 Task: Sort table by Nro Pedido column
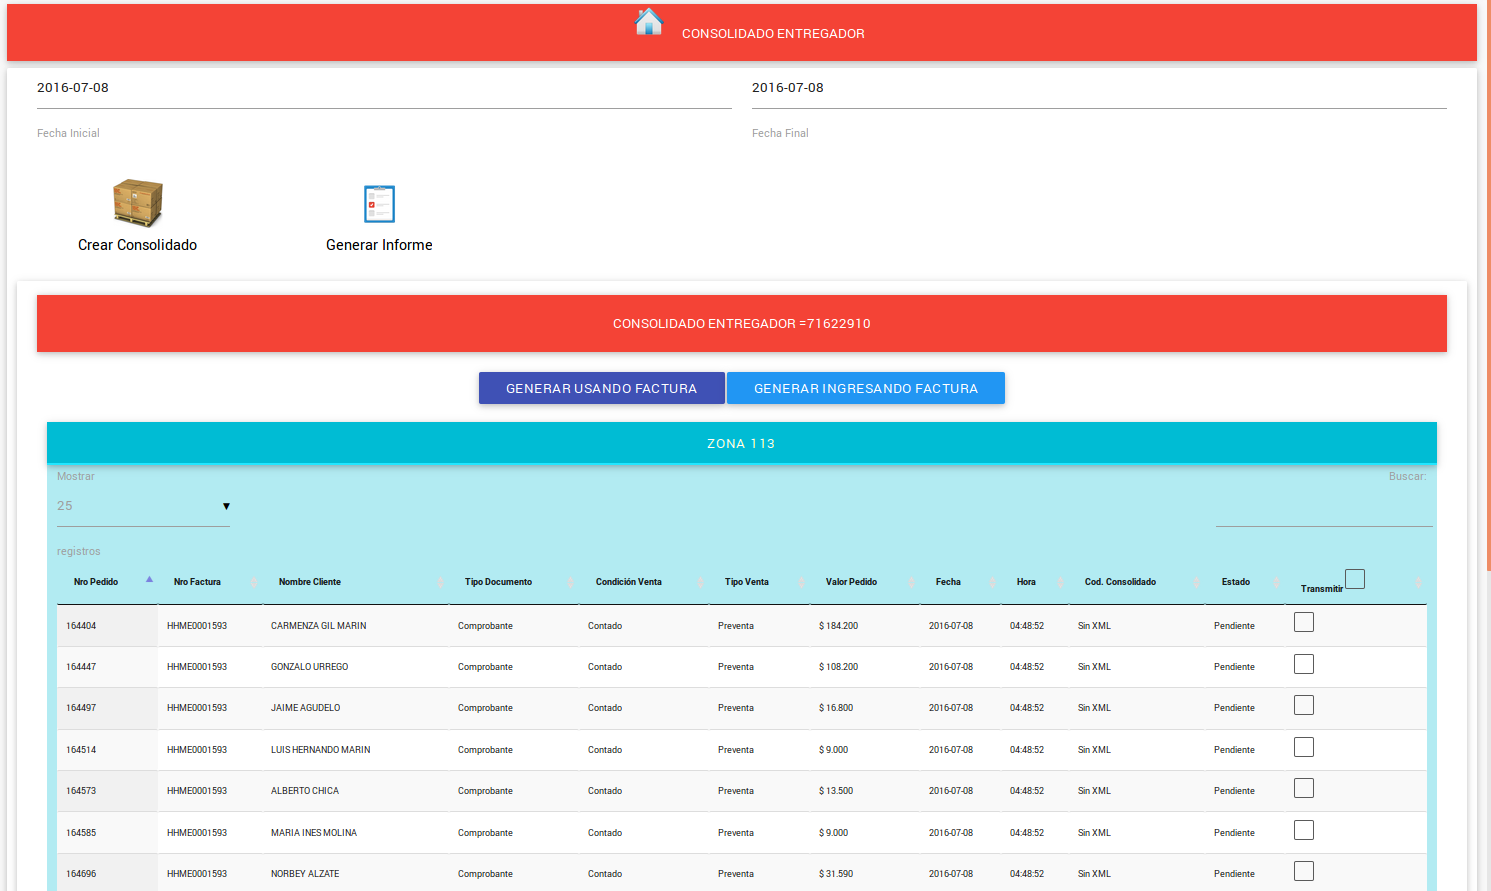[x=107, y=582]
